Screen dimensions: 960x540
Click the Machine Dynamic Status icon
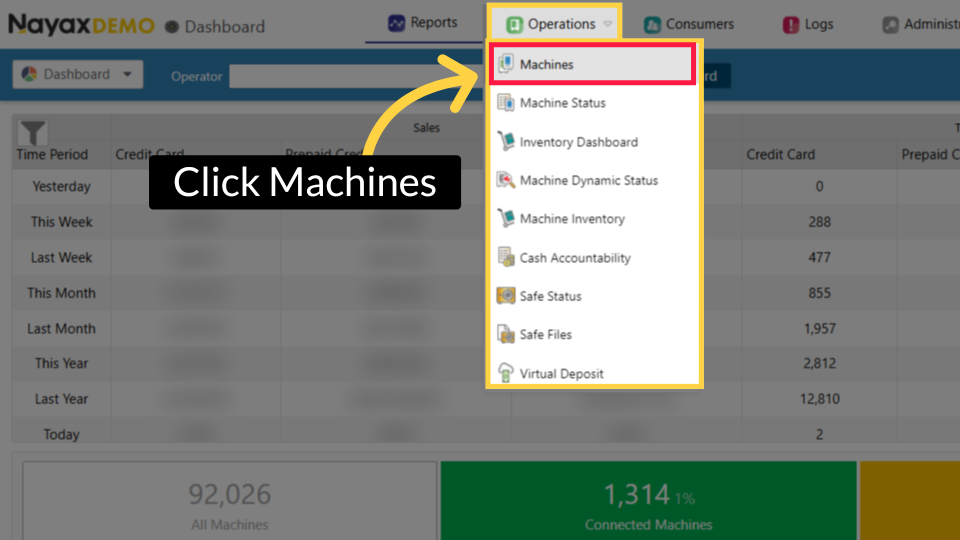click(506, 181)
